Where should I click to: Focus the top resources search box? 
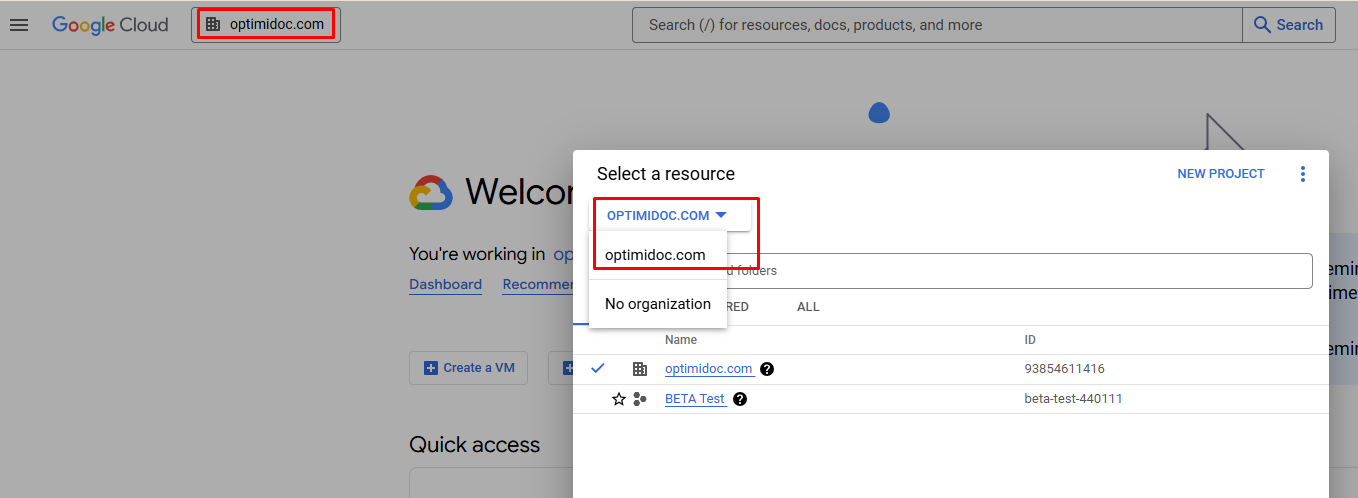[936, 25]
